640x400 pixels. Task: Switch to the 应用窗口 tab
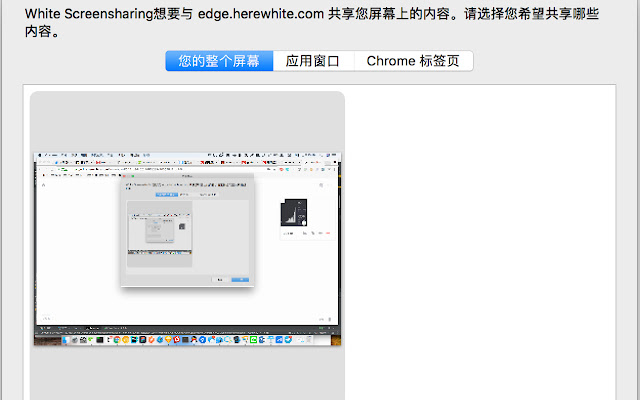313,61
